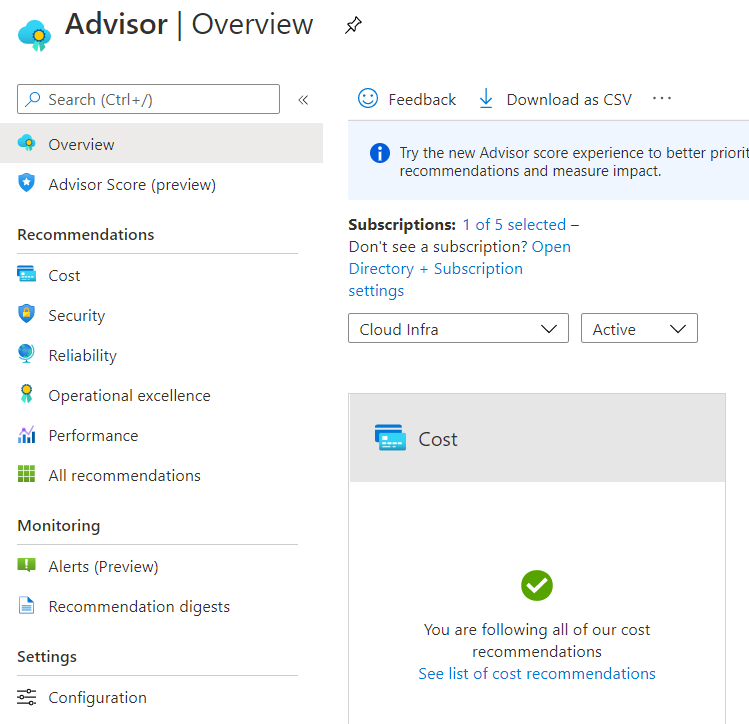Open the more options ellipsis menu
Image resolution: width=749 pixels, height=724 pixels.
click(x=662, y=98)
